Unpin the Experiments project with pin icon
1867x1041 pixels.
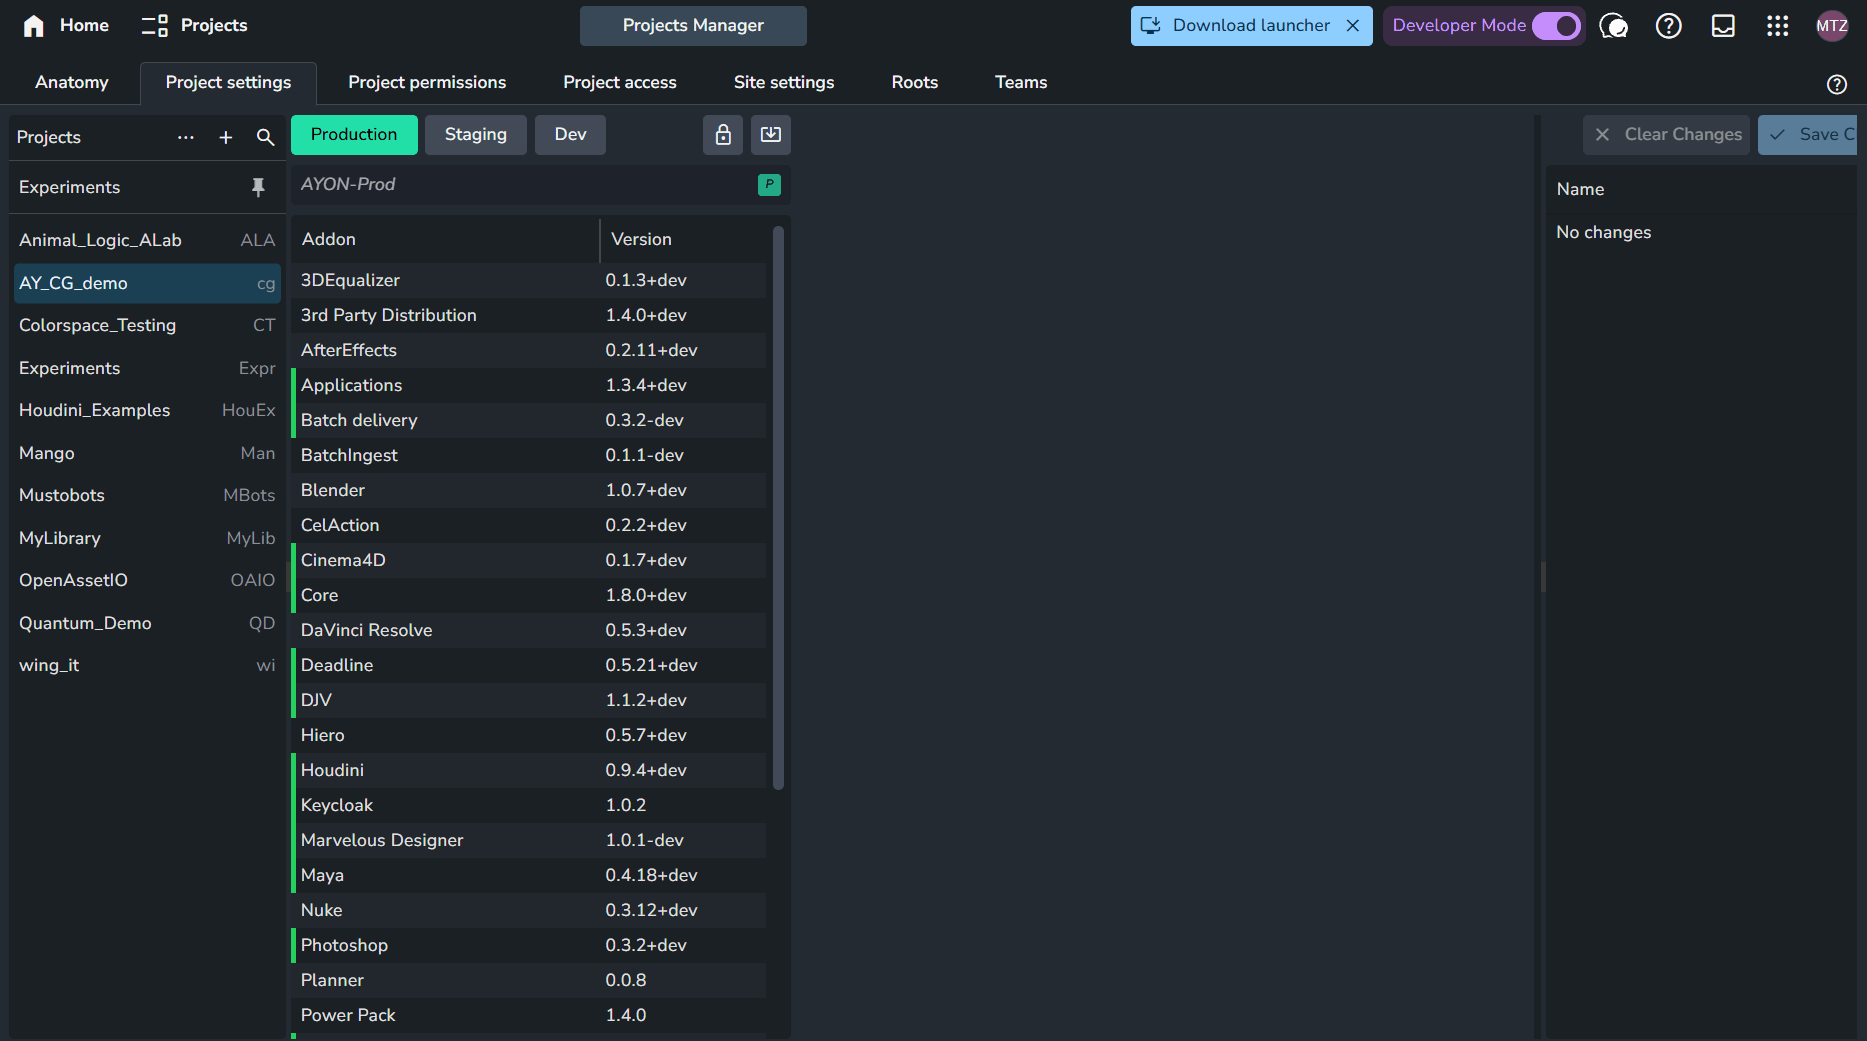[258, 187]
